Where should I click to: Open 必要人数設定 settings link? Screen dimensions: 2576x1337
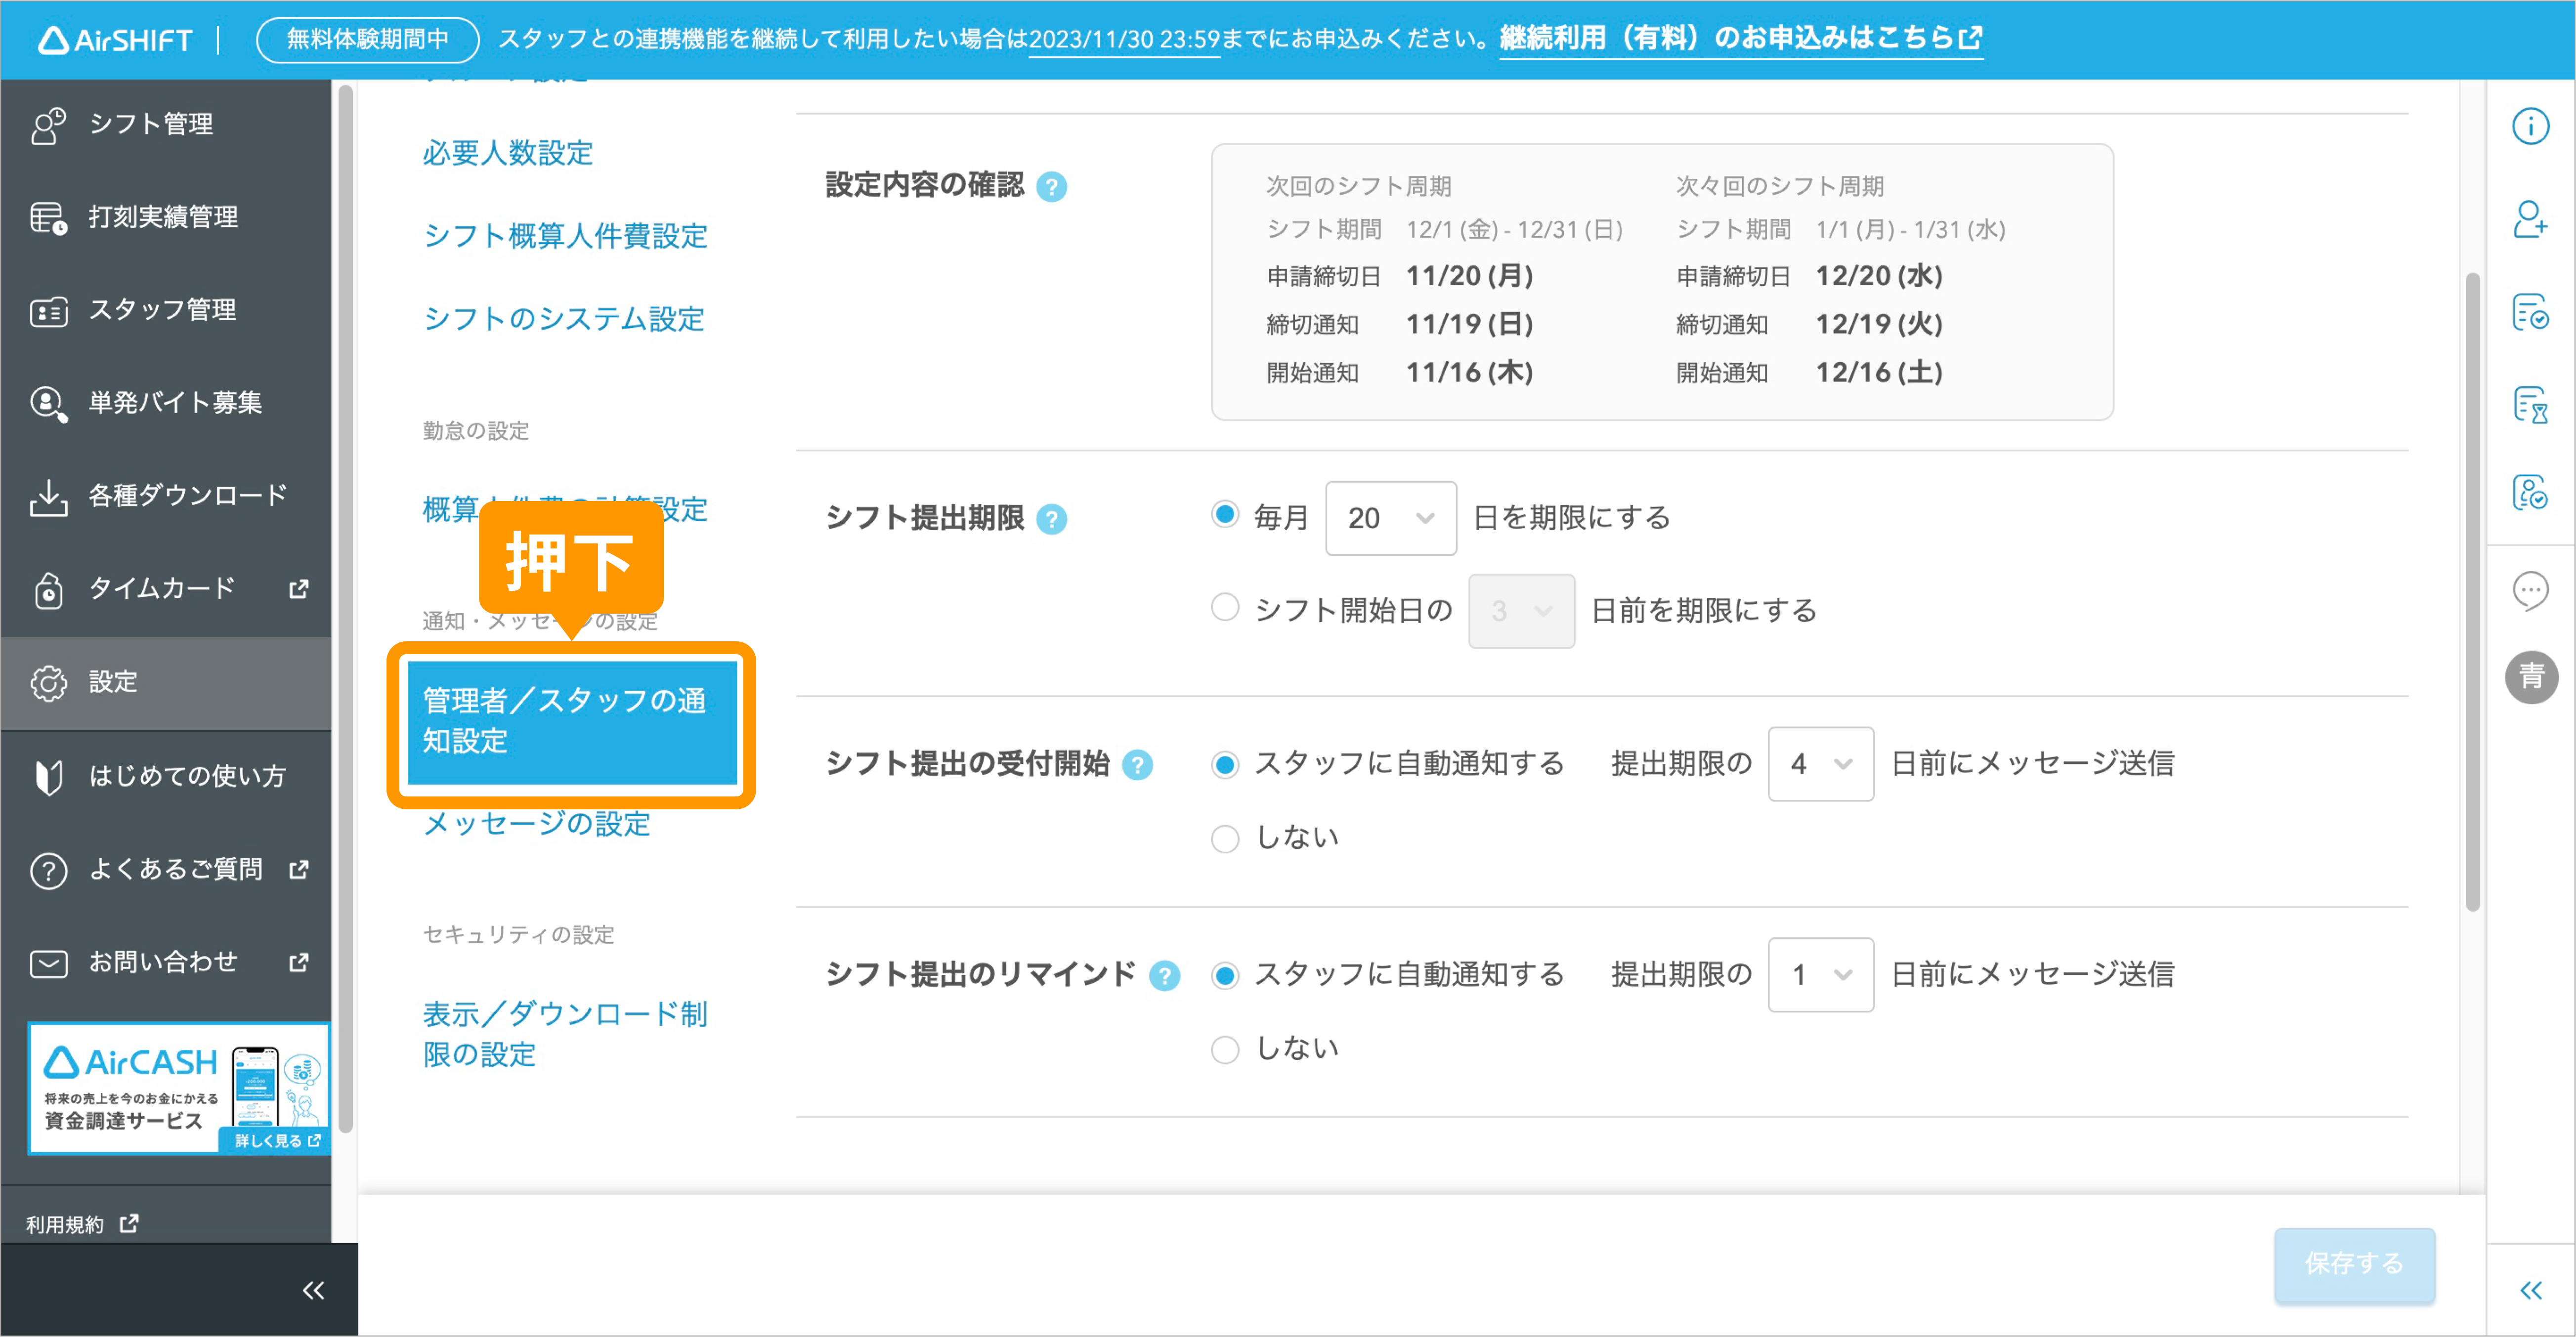click(x=507, y=153)
